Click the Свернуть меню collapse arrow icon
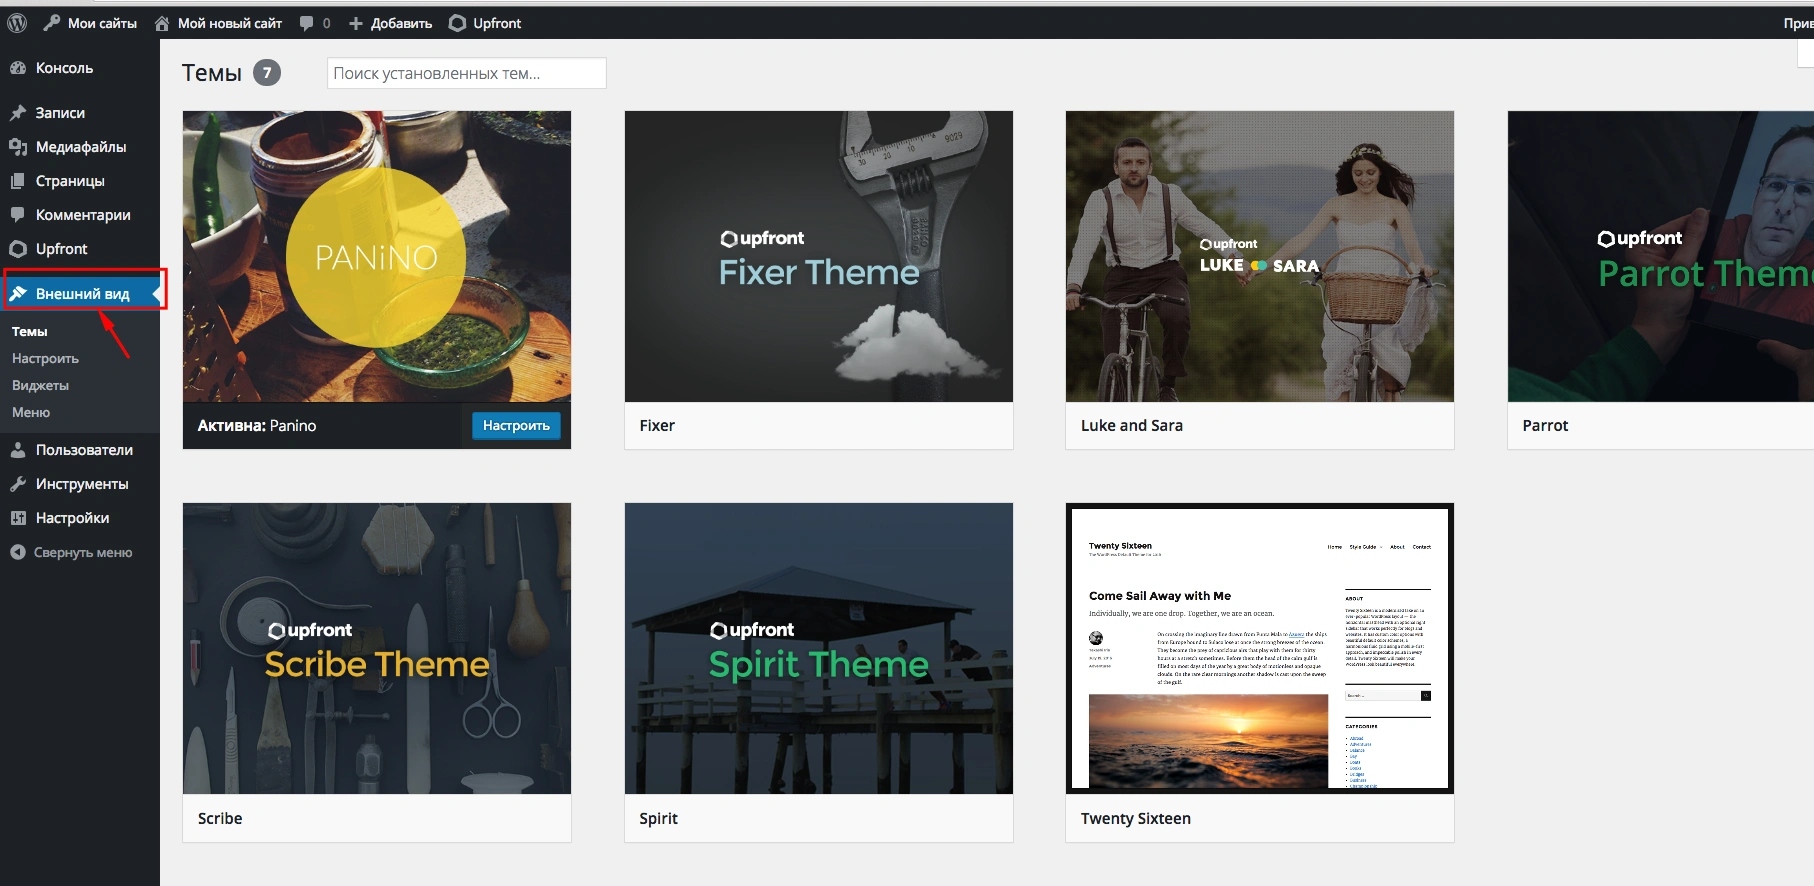The height and width of the screenshot is (886, 1814). point(18,552)
